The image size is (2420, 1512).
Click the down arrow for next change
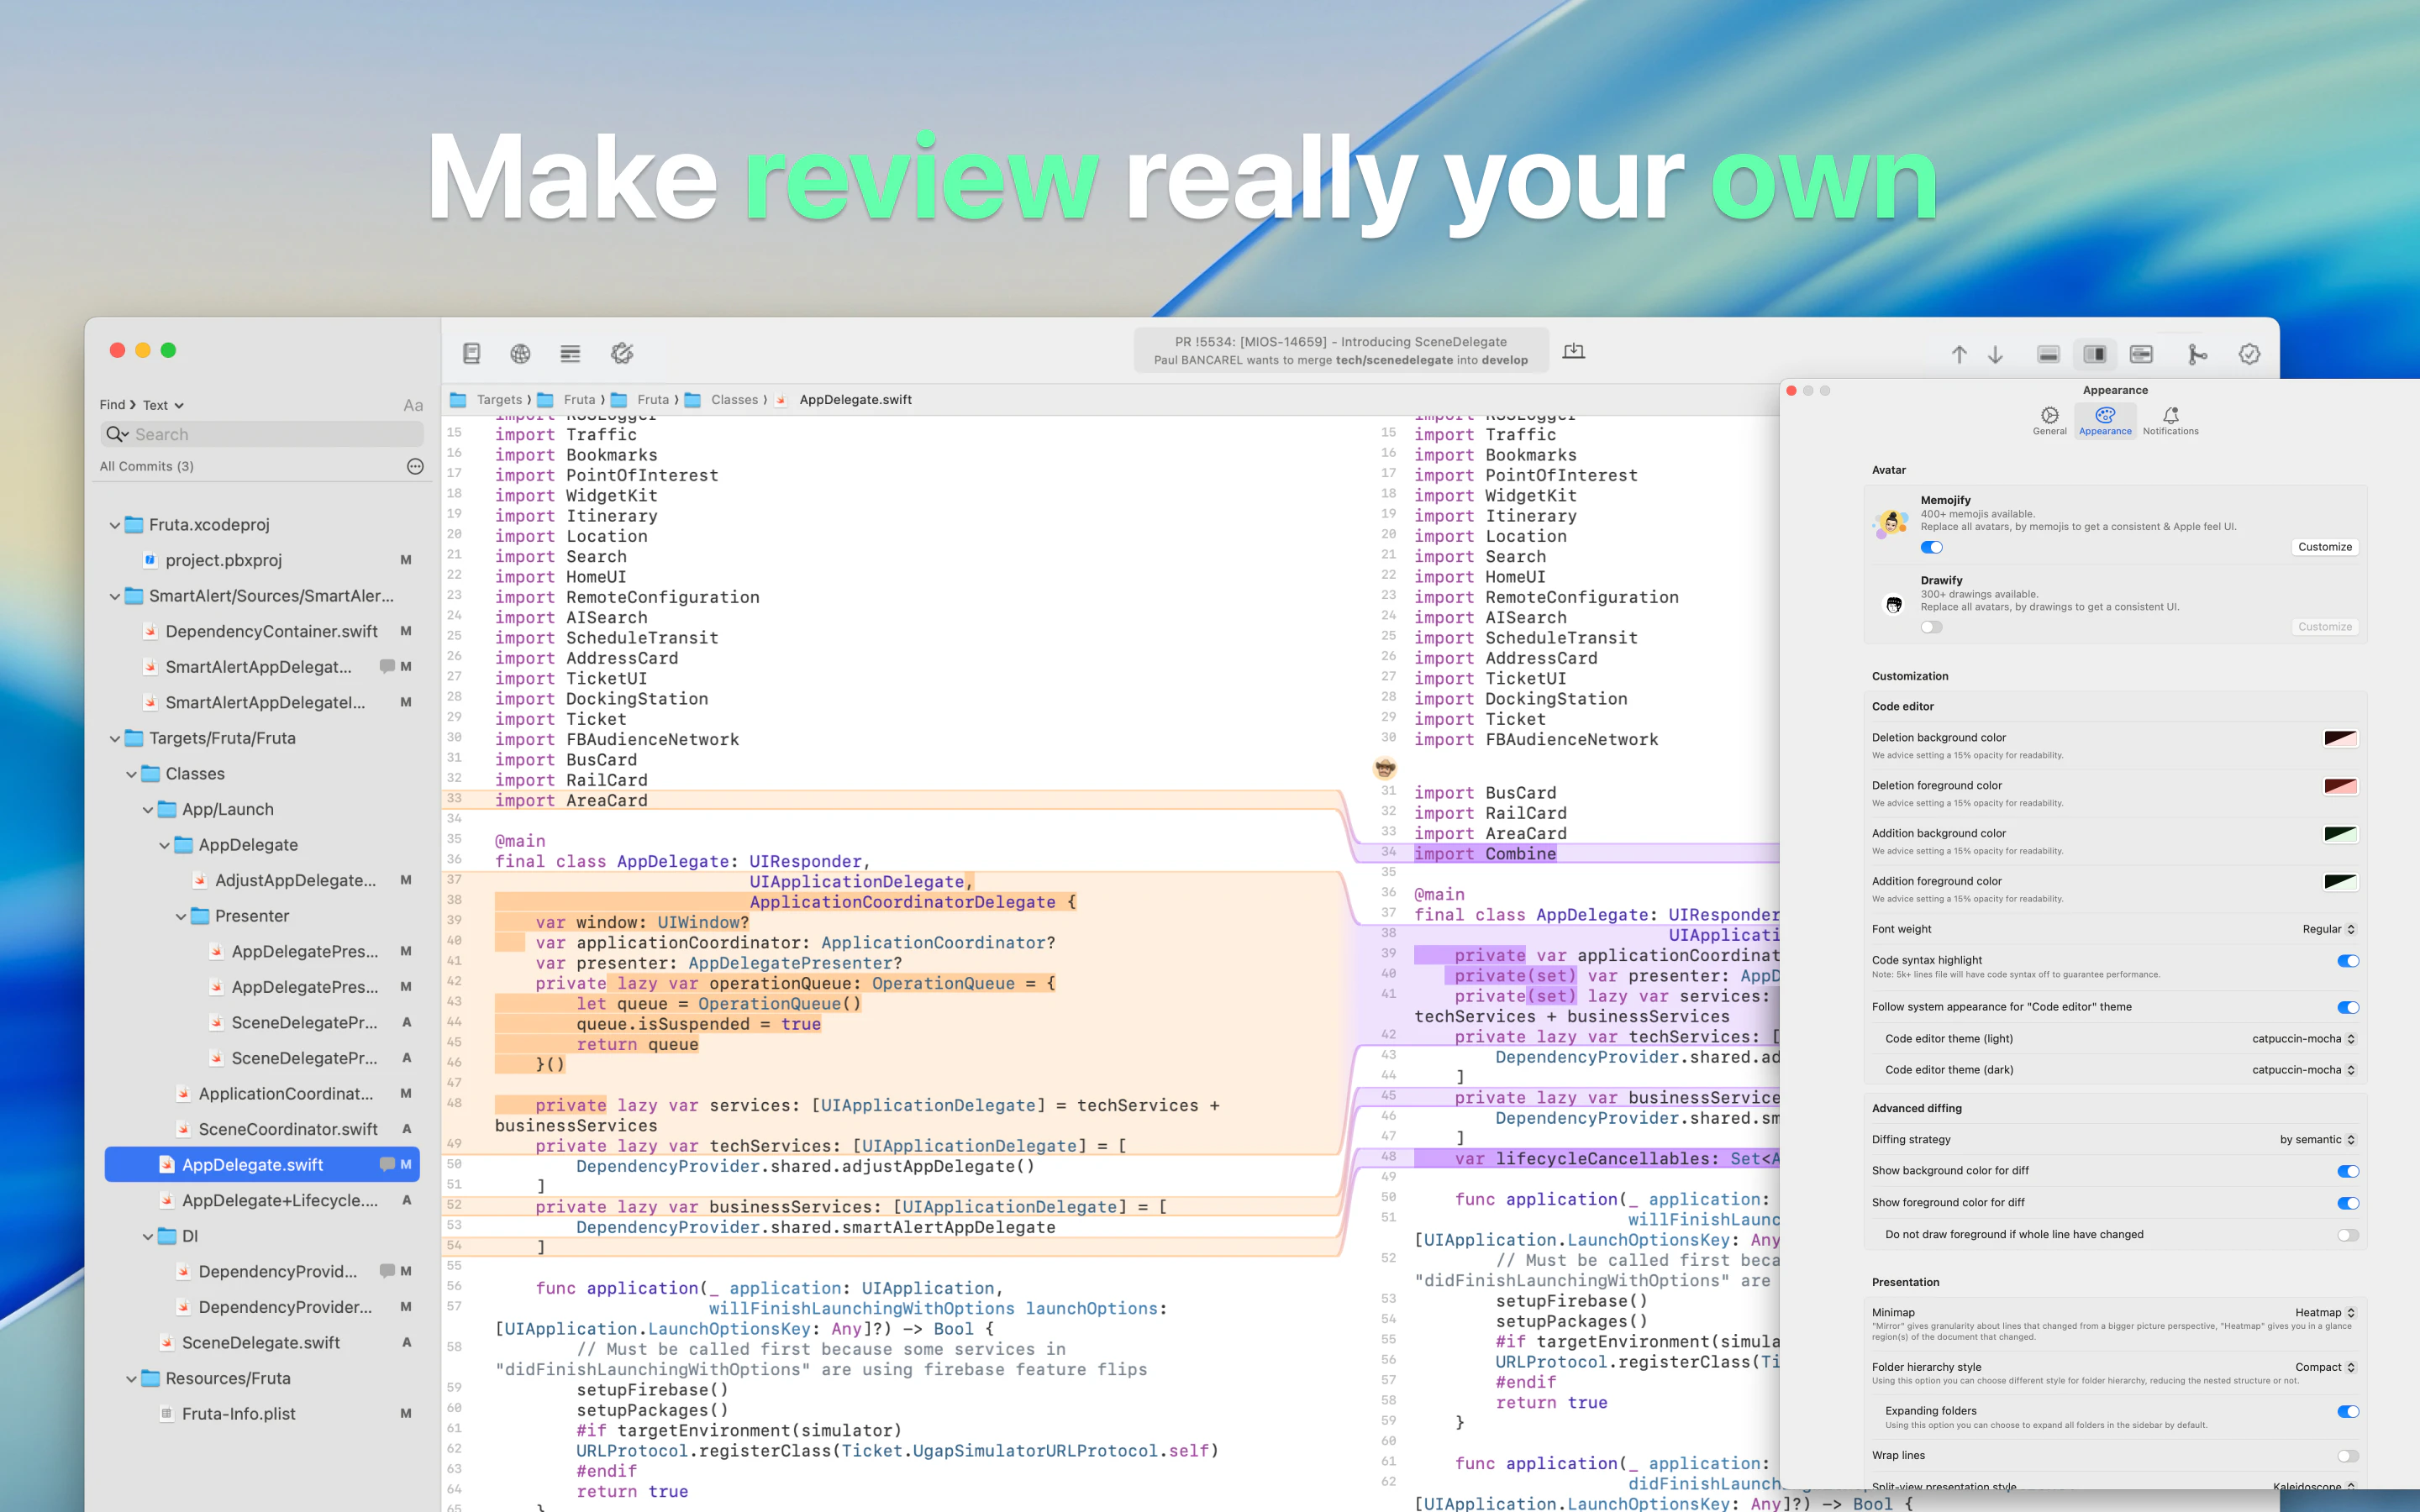tap(1995, 354)
